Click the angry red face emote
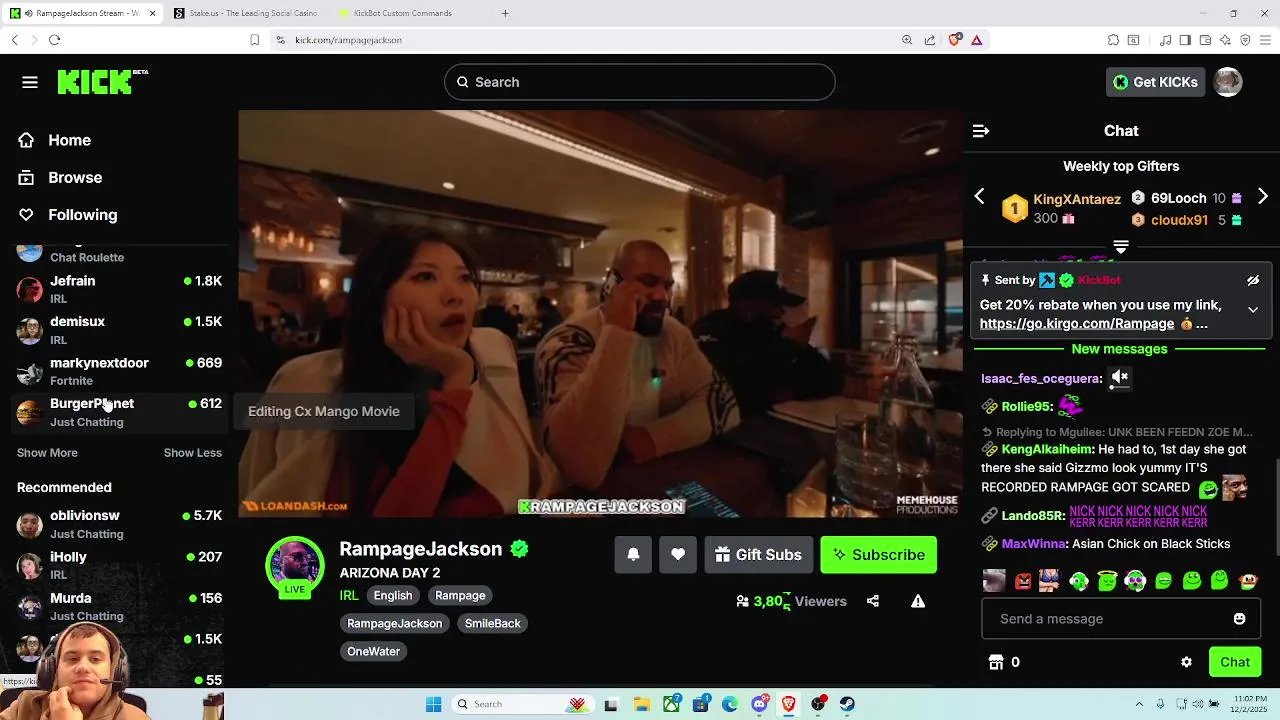 1022,580
